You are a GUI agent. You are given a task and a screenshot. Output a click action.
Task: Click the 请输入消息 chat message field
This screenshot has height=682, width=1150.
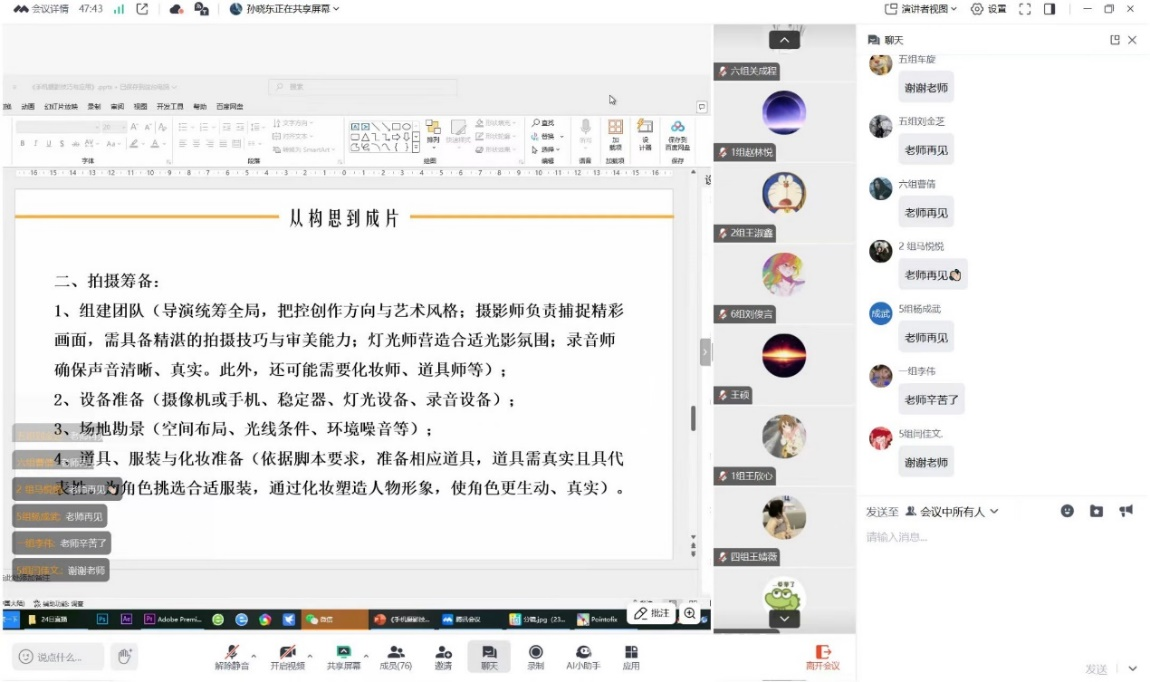tap(1000, 538)
